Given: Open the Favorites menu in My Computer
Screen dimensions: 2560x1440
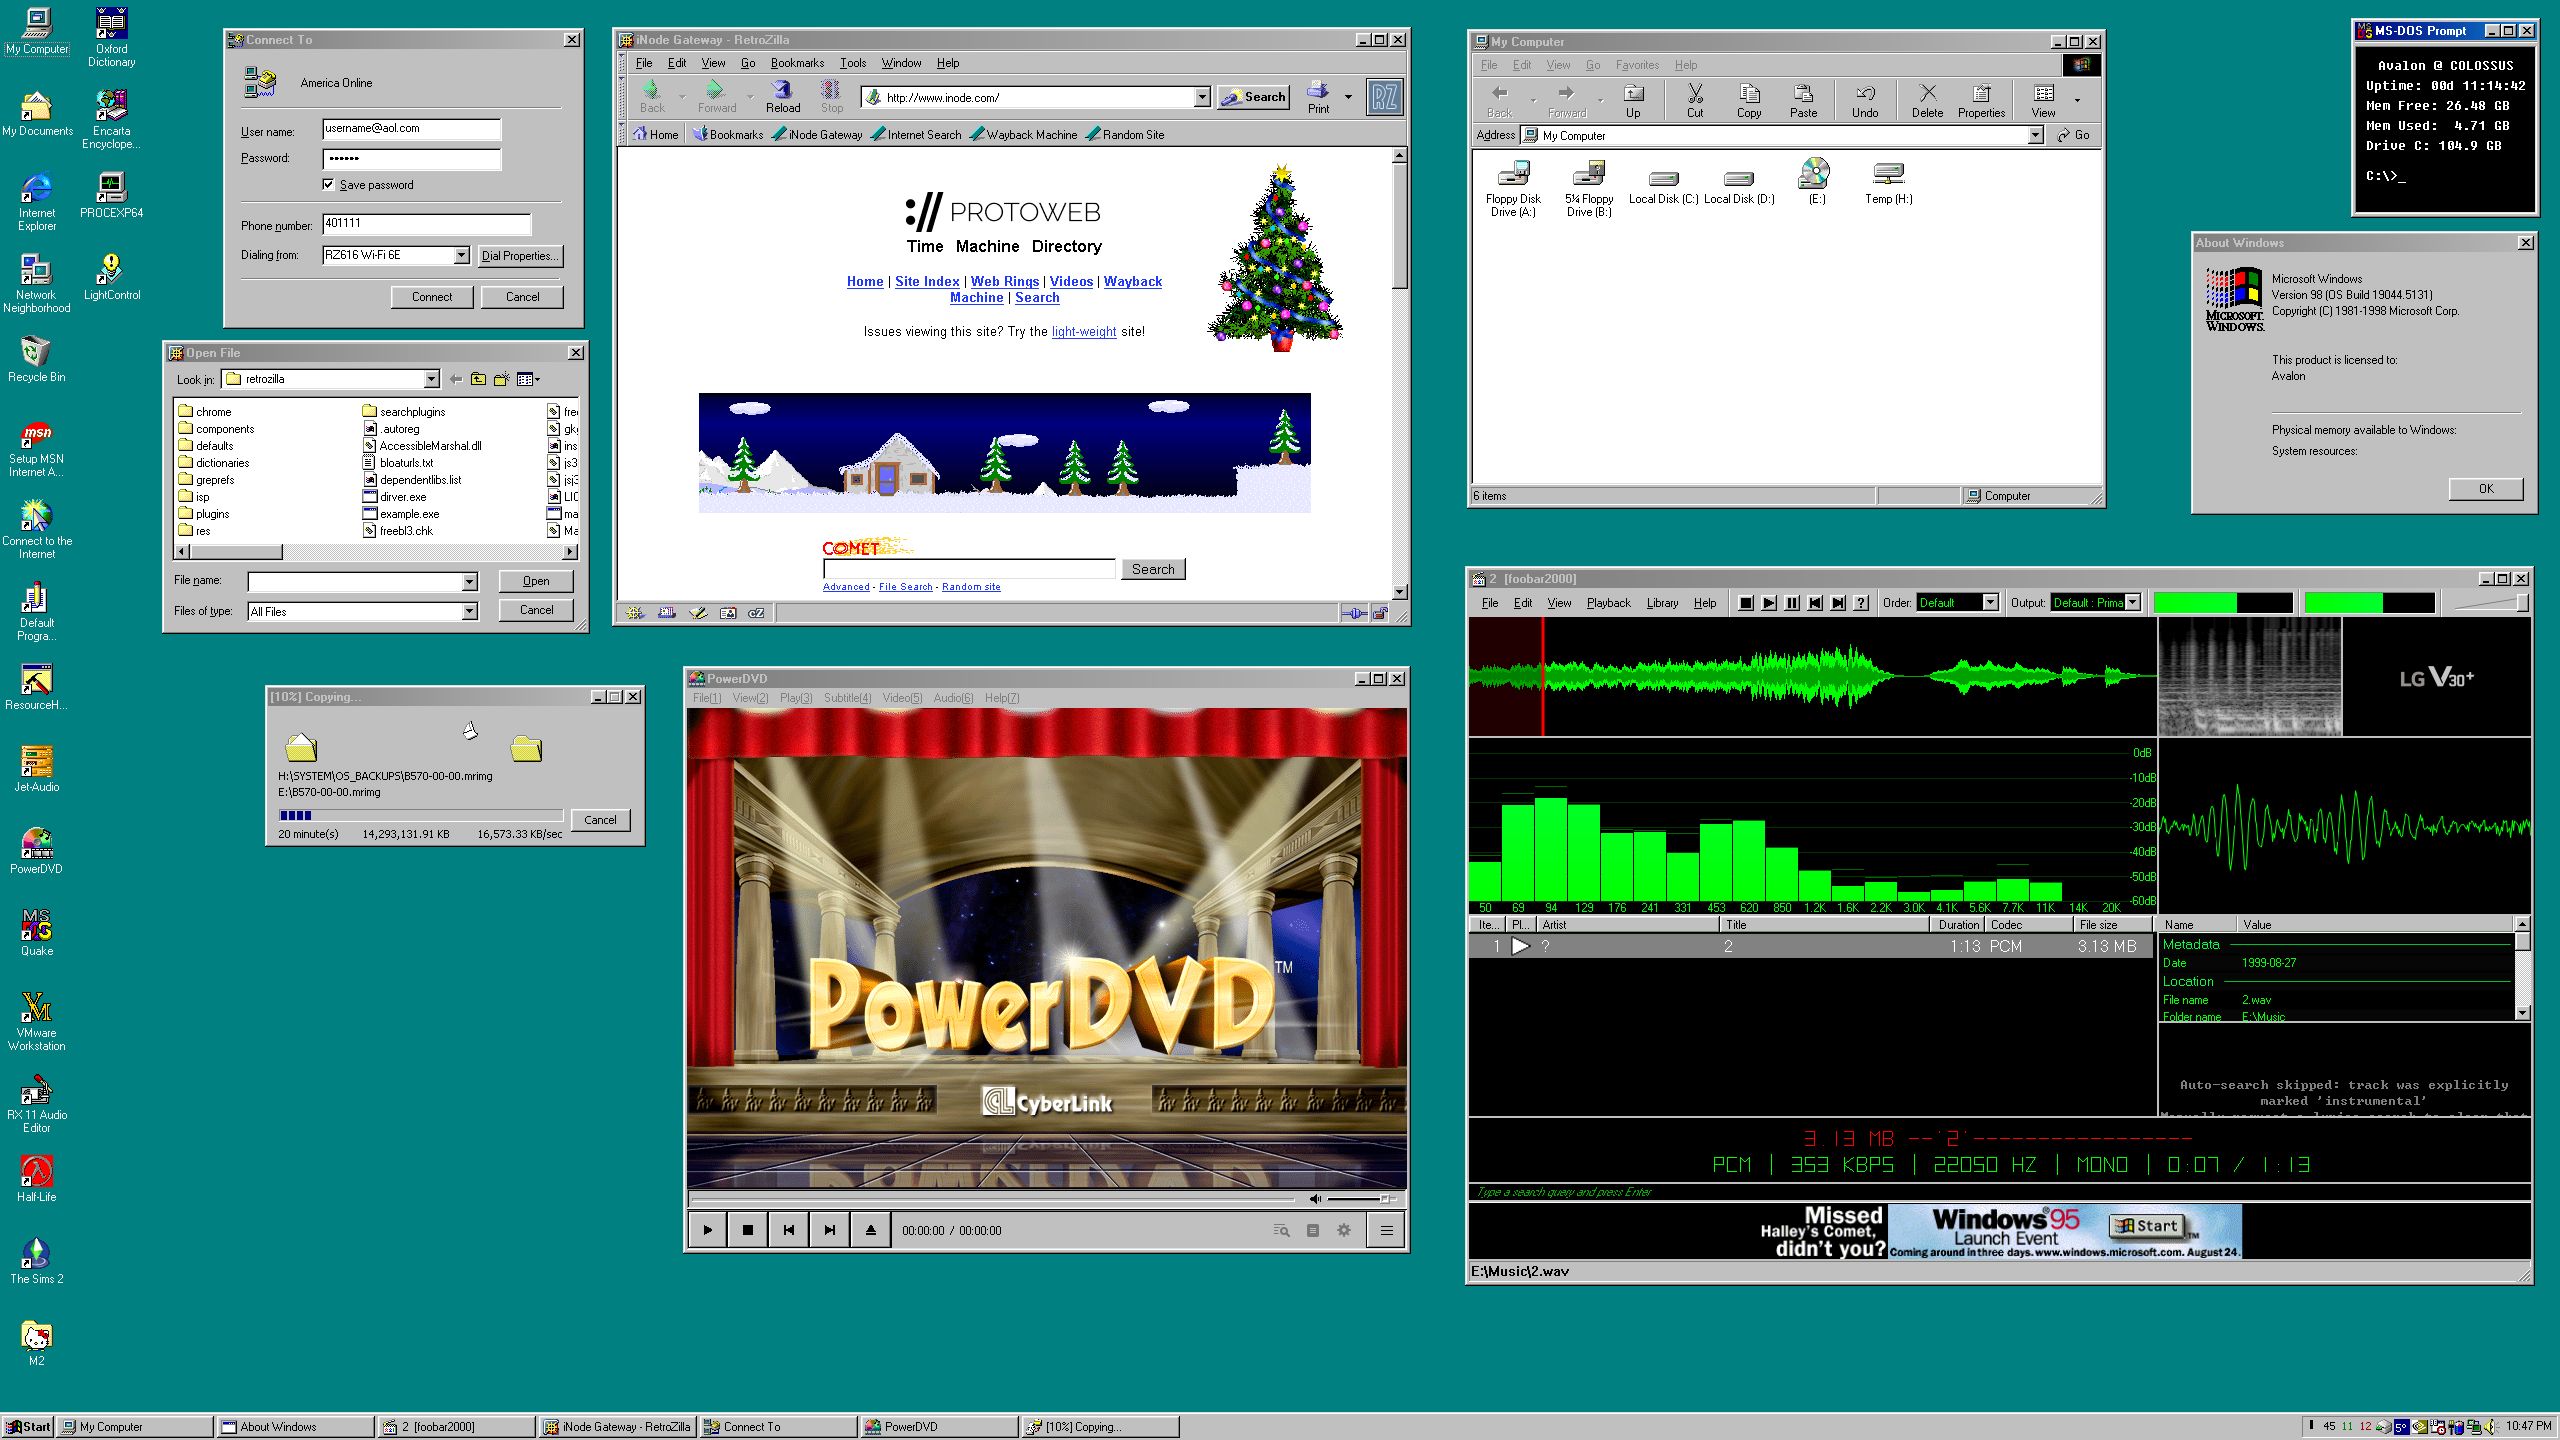Looking at the screenshot, I should pos(1637,65).
